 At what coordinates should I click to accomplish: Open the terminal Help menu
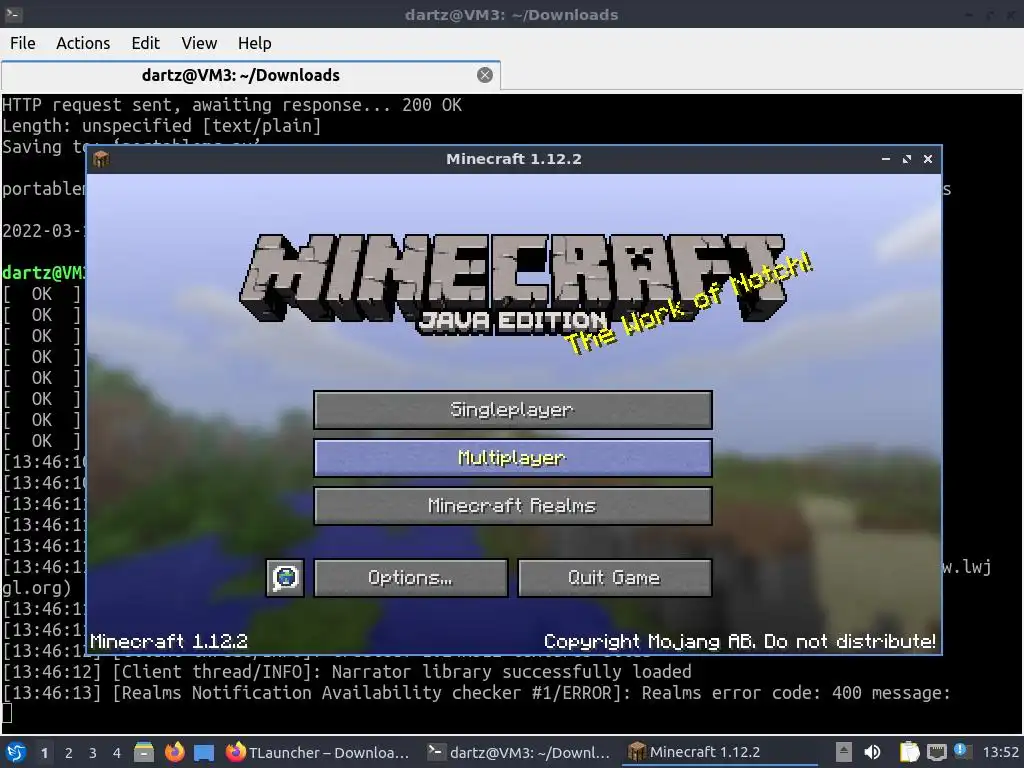[x=254, y=43]
